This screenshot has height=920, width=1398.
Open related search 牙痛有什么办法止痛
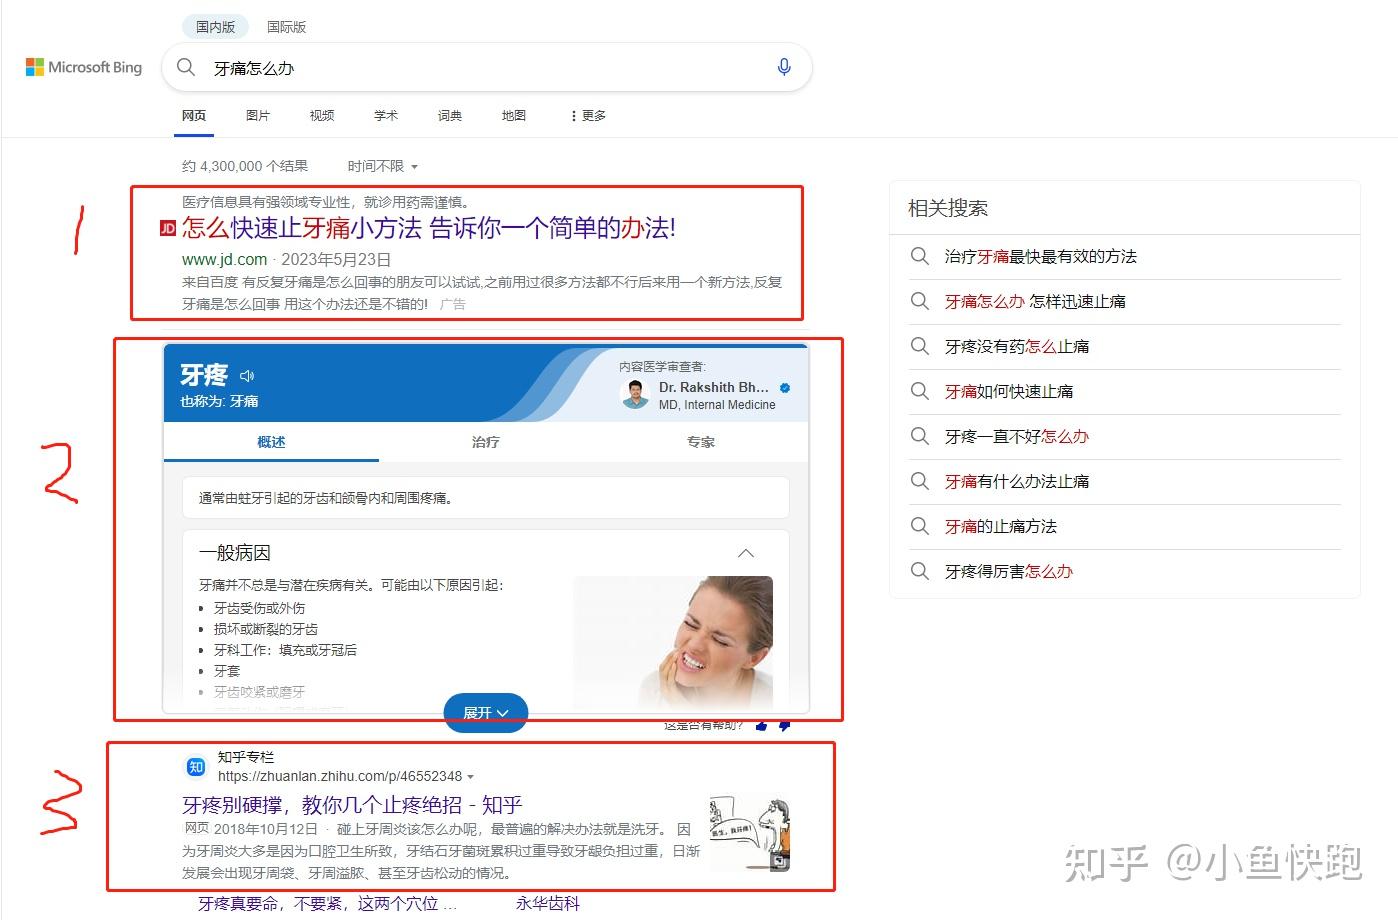click(x=1017, y=481)
